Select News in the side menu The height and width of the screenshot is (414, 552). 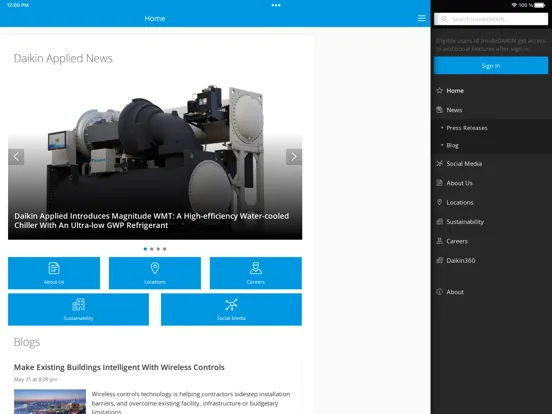point(454,110)
